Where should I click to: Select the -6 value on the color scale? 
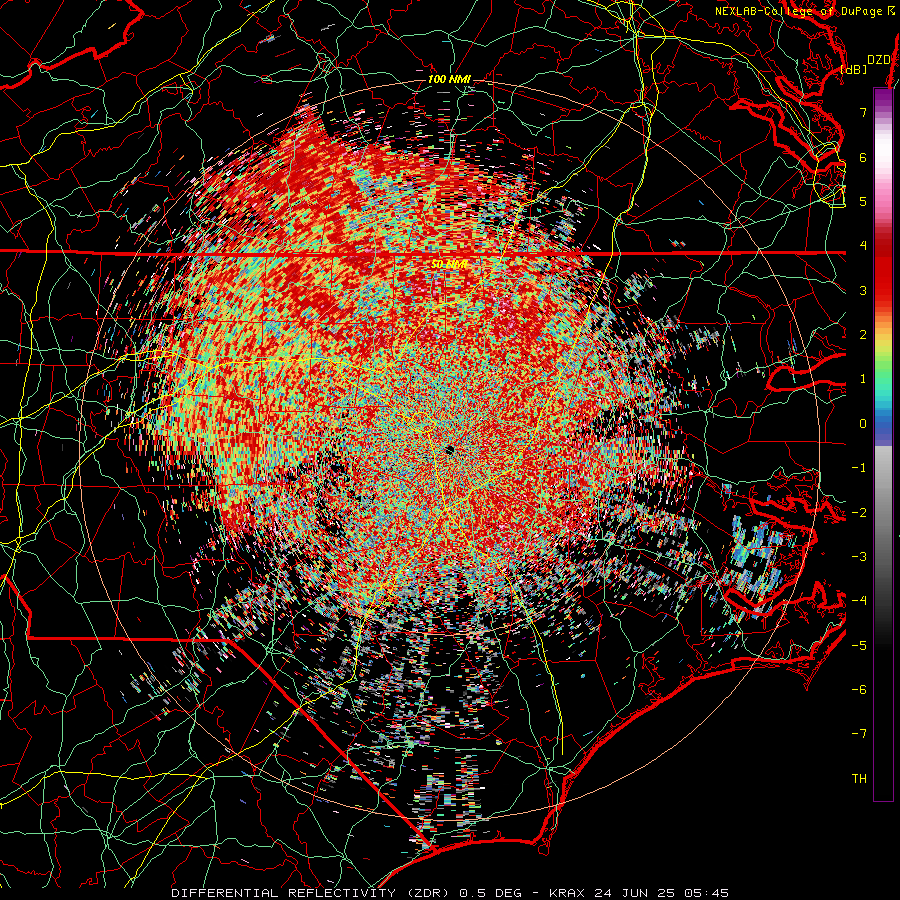[x=859, y=690]
